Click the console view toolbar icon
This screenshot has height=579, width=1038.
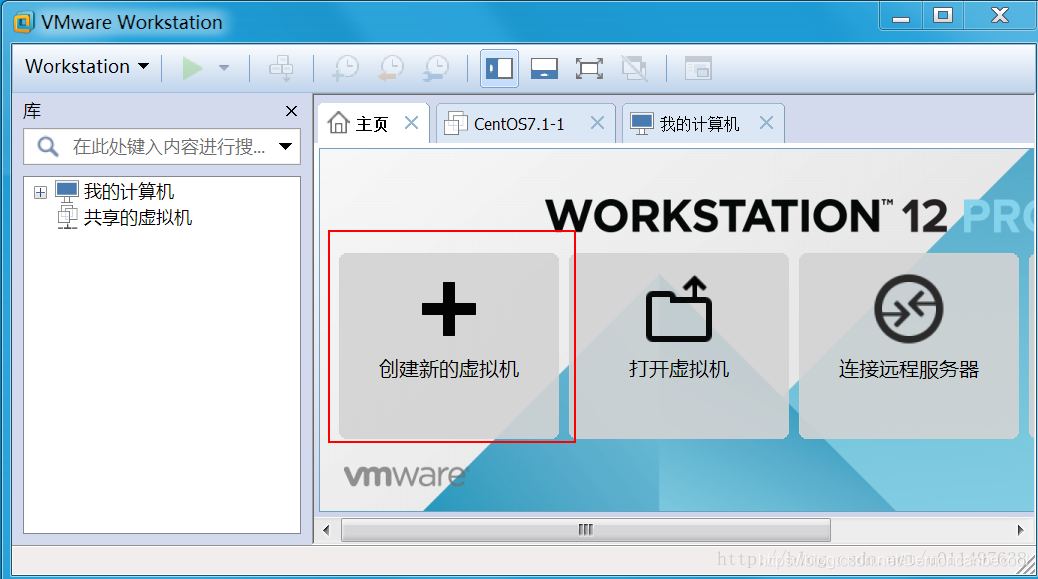pos(698,68)
